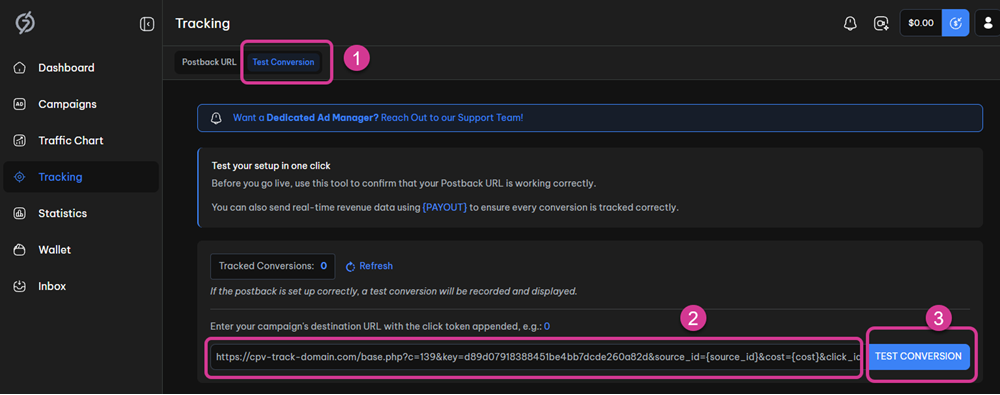The image size is (1000, 395).
Task: Click the camera icon in the header
Action: click(881, 24)
